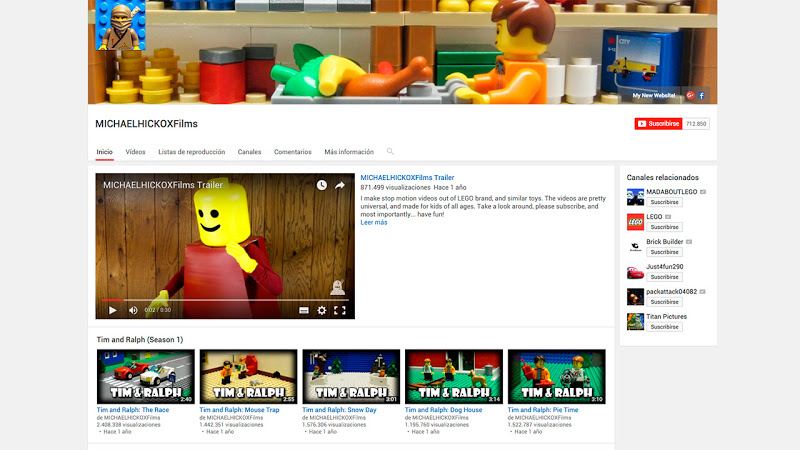Open Titan Pictures channel name link
Screen dimensions: 800x450
click(x=666, y=317)
